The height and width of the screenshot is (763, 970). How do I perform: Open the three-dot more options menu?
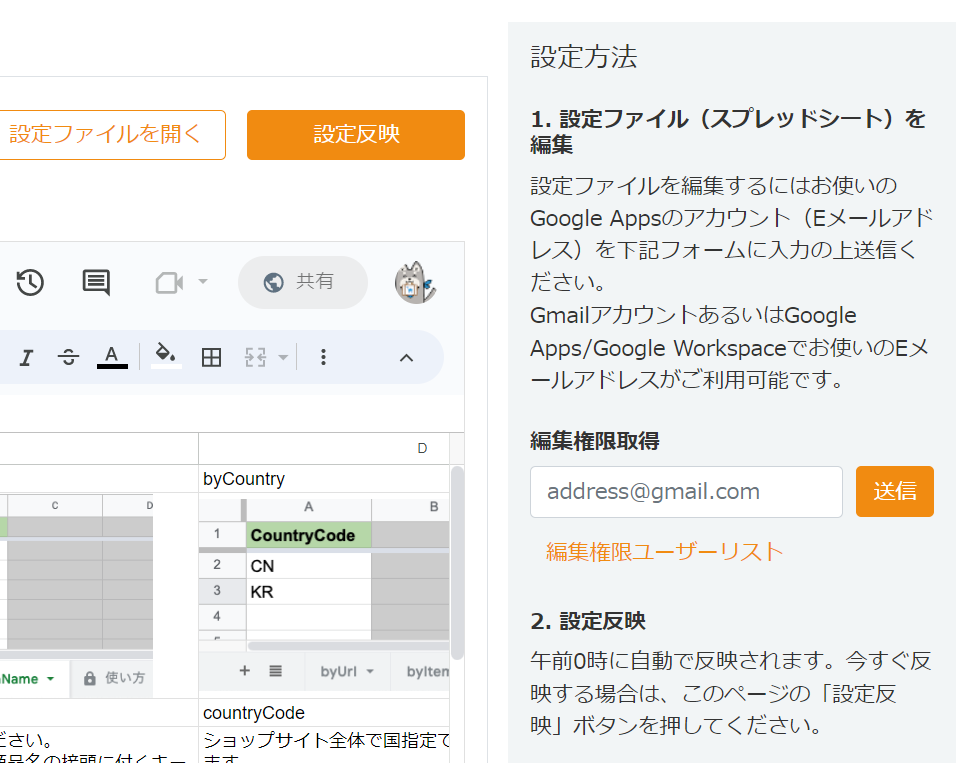click(322, 357)
